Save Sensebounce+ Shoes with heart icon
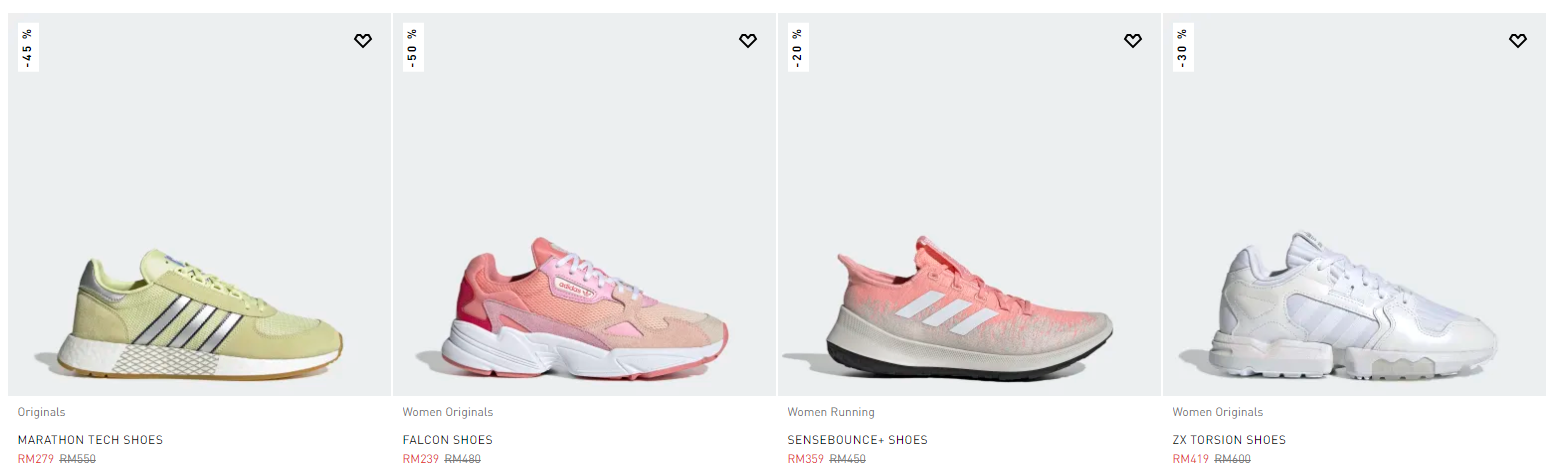This screenshot has width=1558, height=475. pos(1133,41)
